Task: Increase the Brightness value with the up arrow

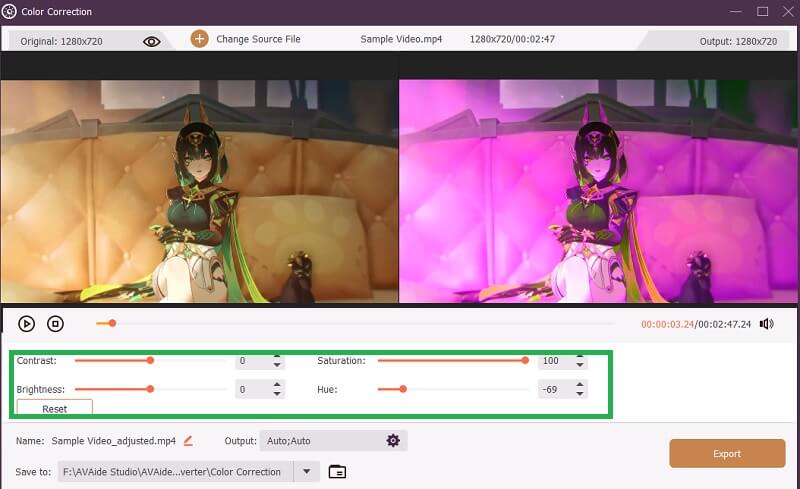Action: (277, 385)
